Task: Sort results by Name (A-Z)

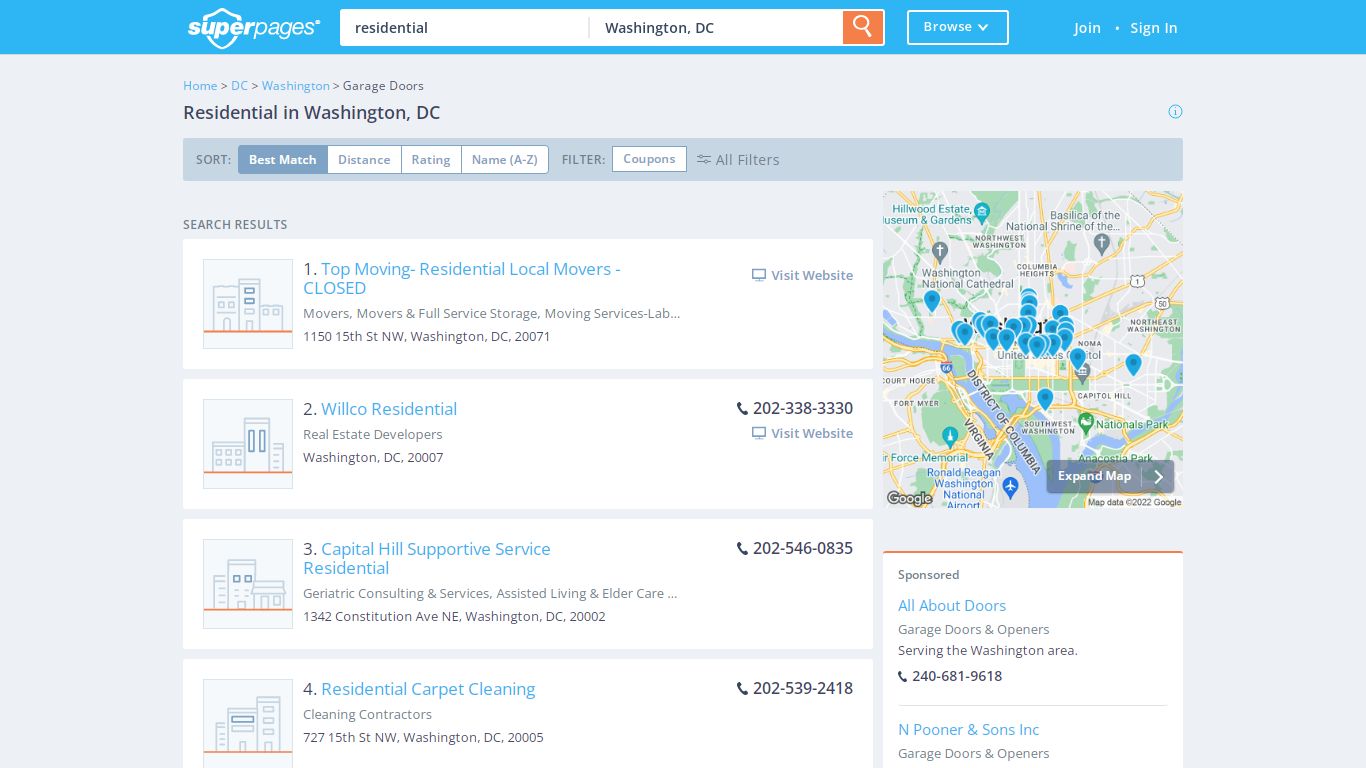Action: [505, 160]
